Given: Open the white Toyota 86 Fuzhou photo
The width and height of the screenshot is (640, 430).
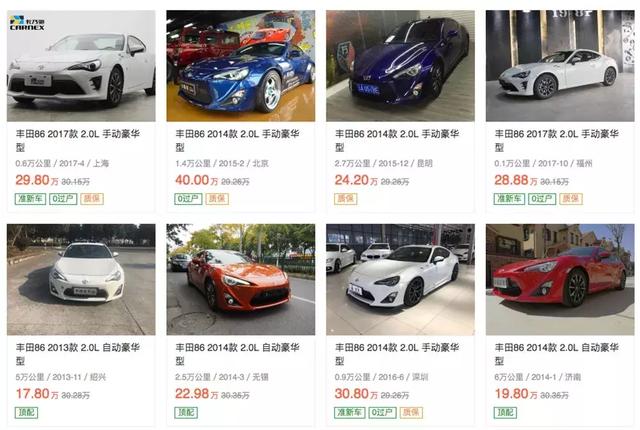Looking at the screenshot, I should [560, 66].
